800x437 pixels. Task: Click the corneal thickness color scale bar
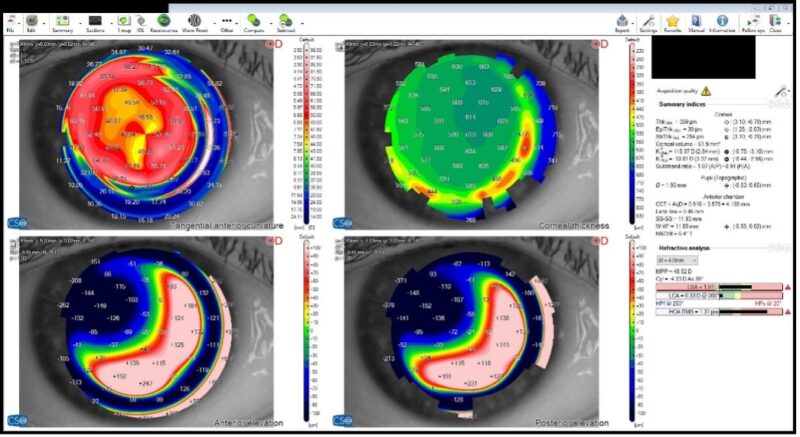632,133
